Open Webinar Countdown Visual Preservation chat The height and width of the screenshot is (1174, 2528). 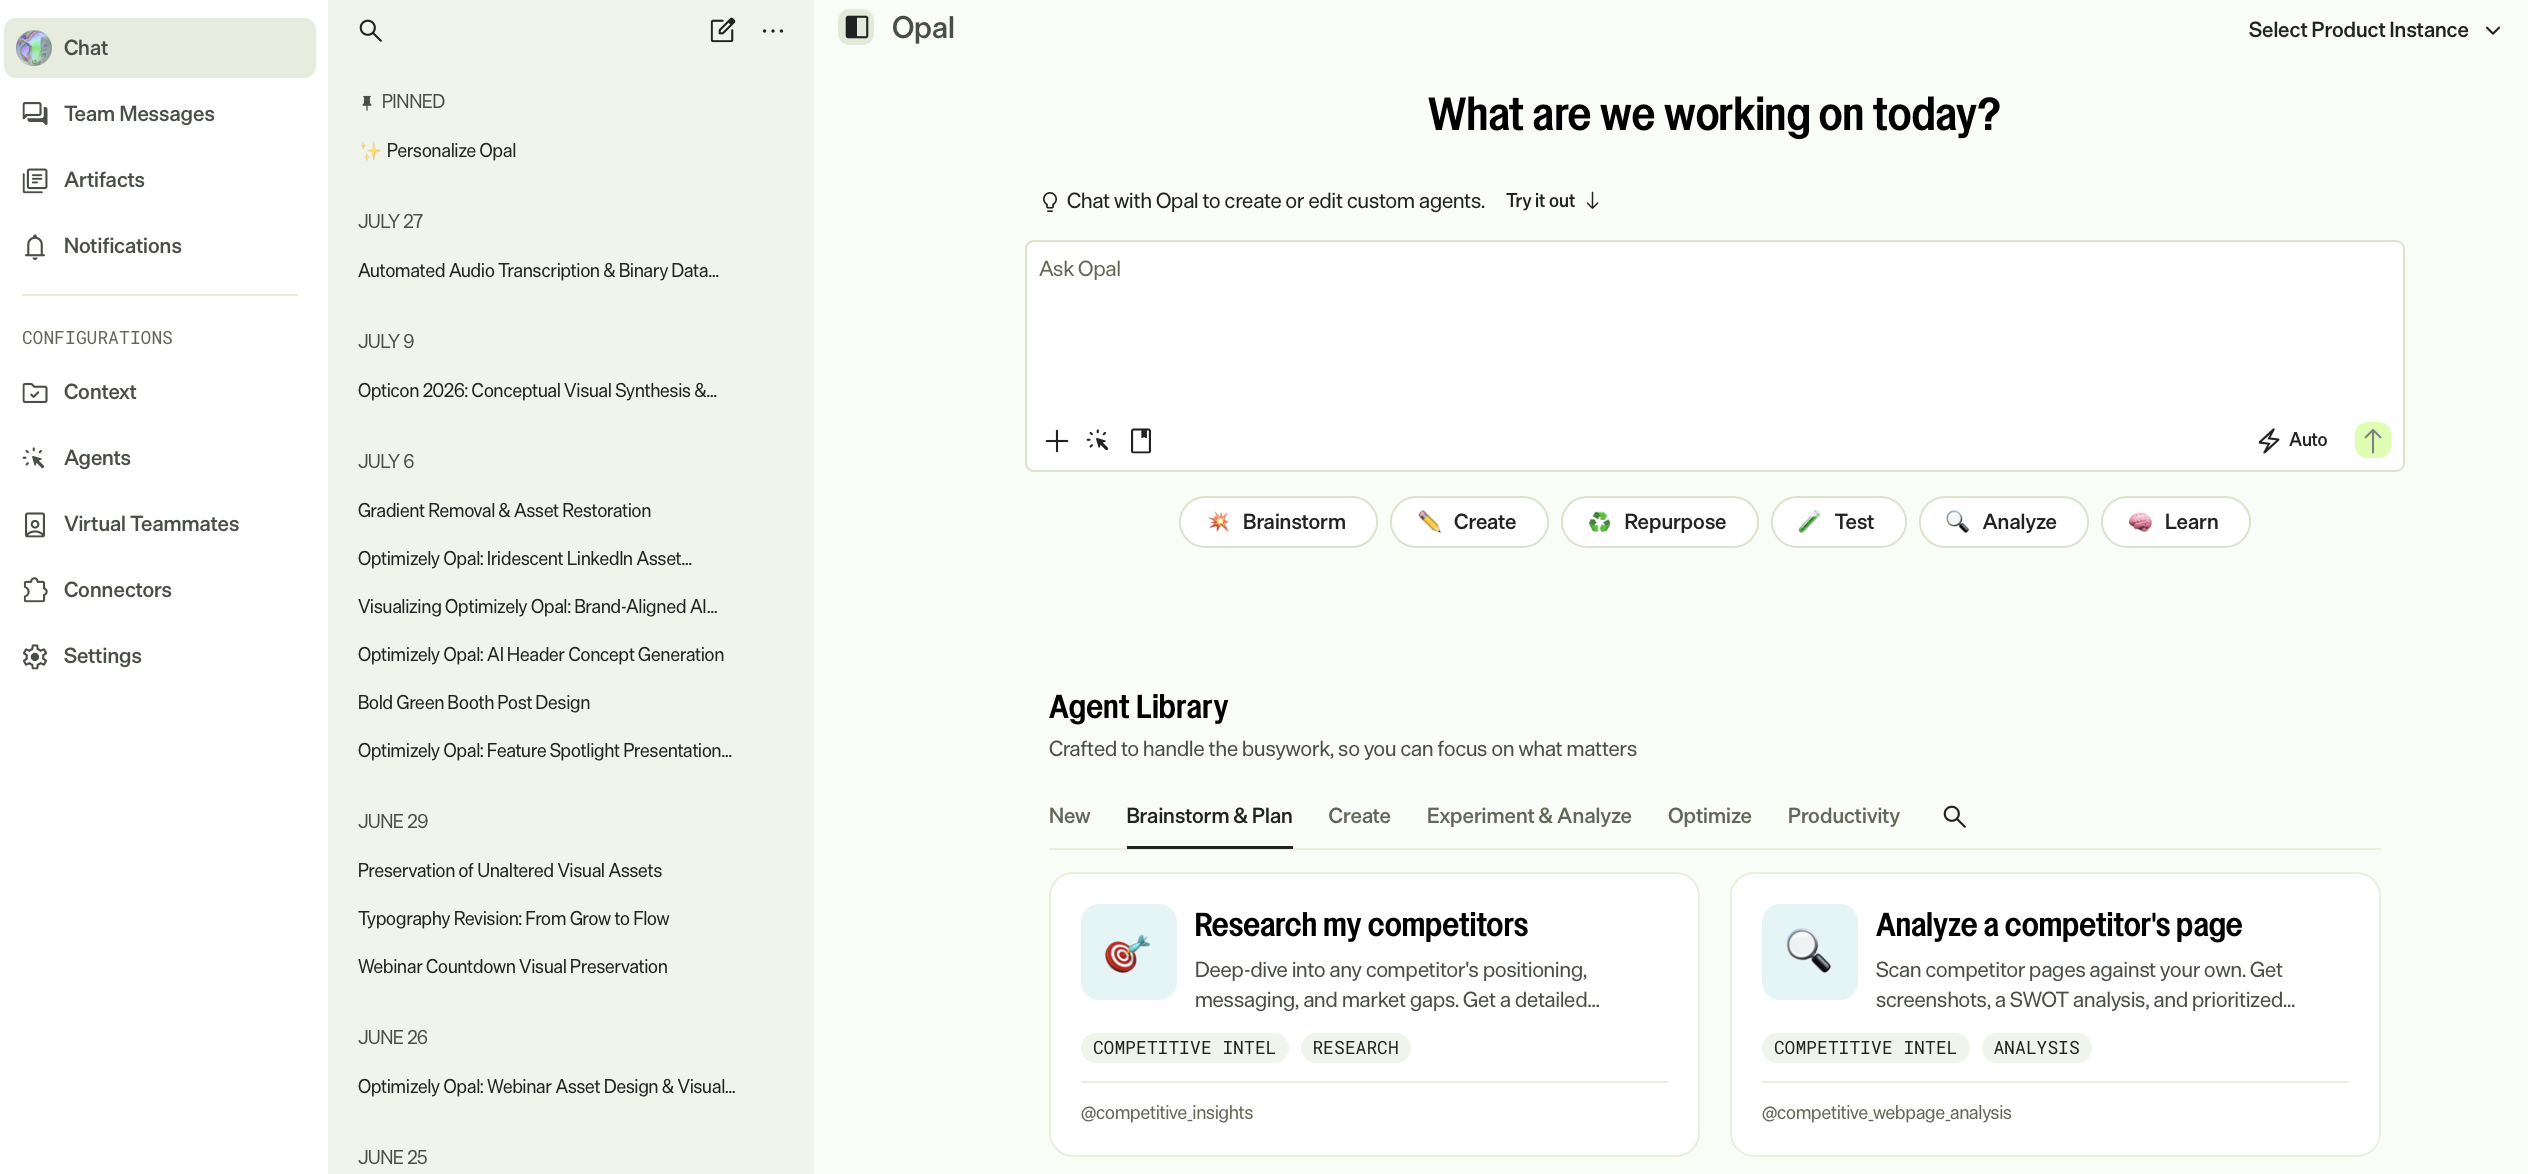512,967
